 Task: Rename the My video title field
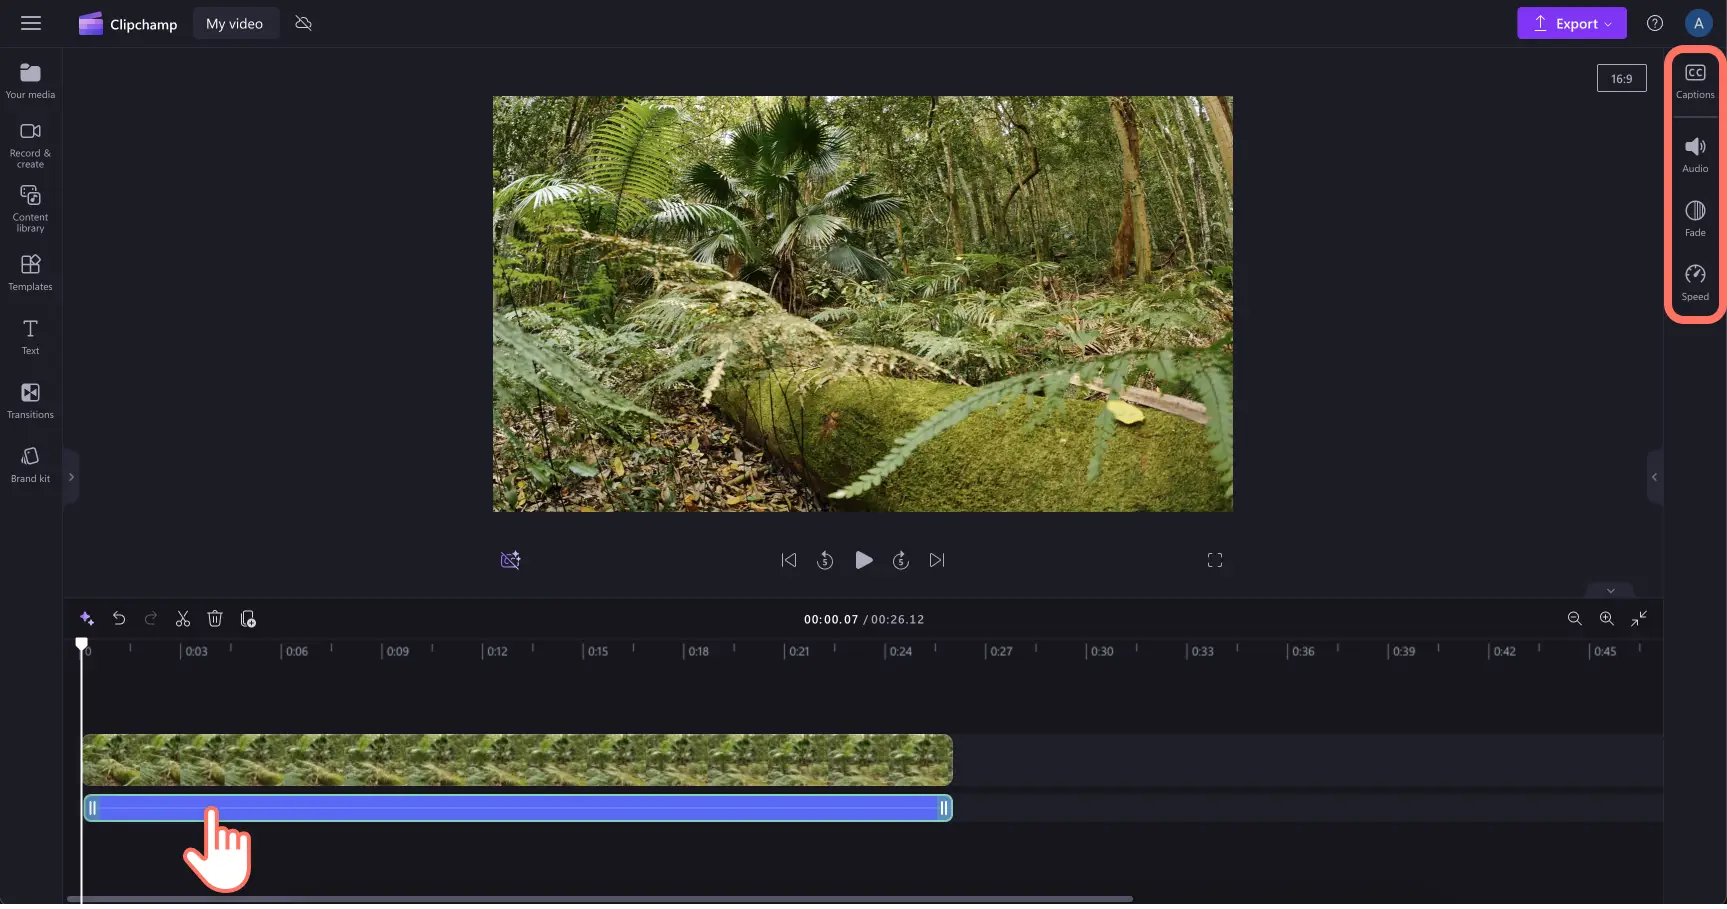coord(235,24)
